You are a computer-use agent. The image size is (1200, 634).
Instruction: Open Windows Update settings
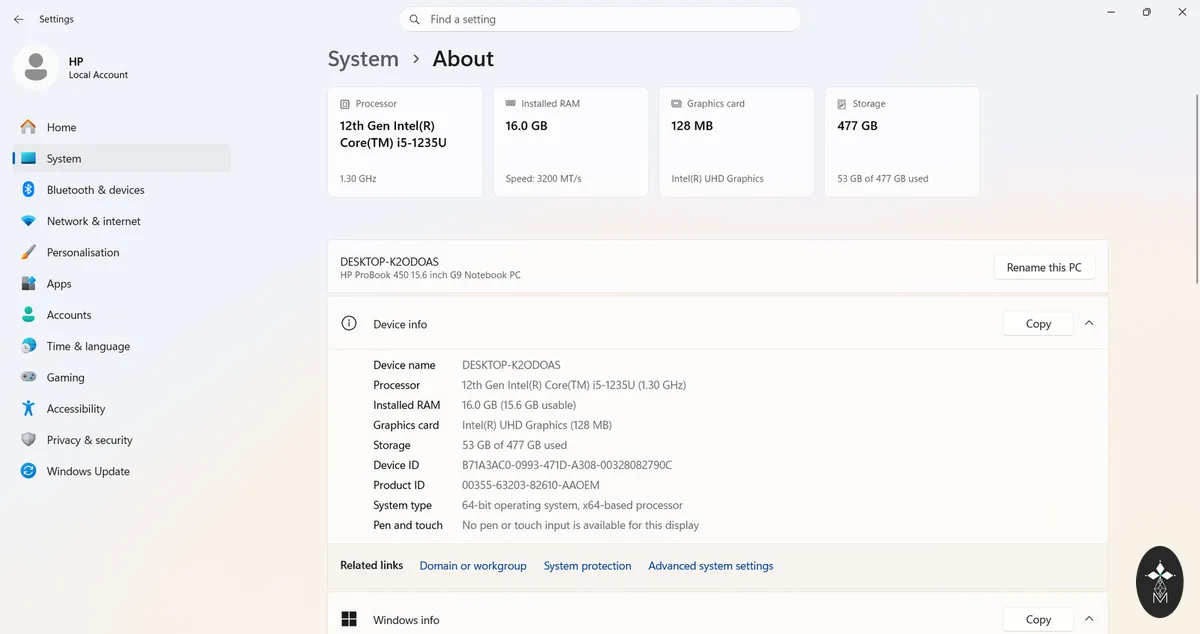[122, 471]
